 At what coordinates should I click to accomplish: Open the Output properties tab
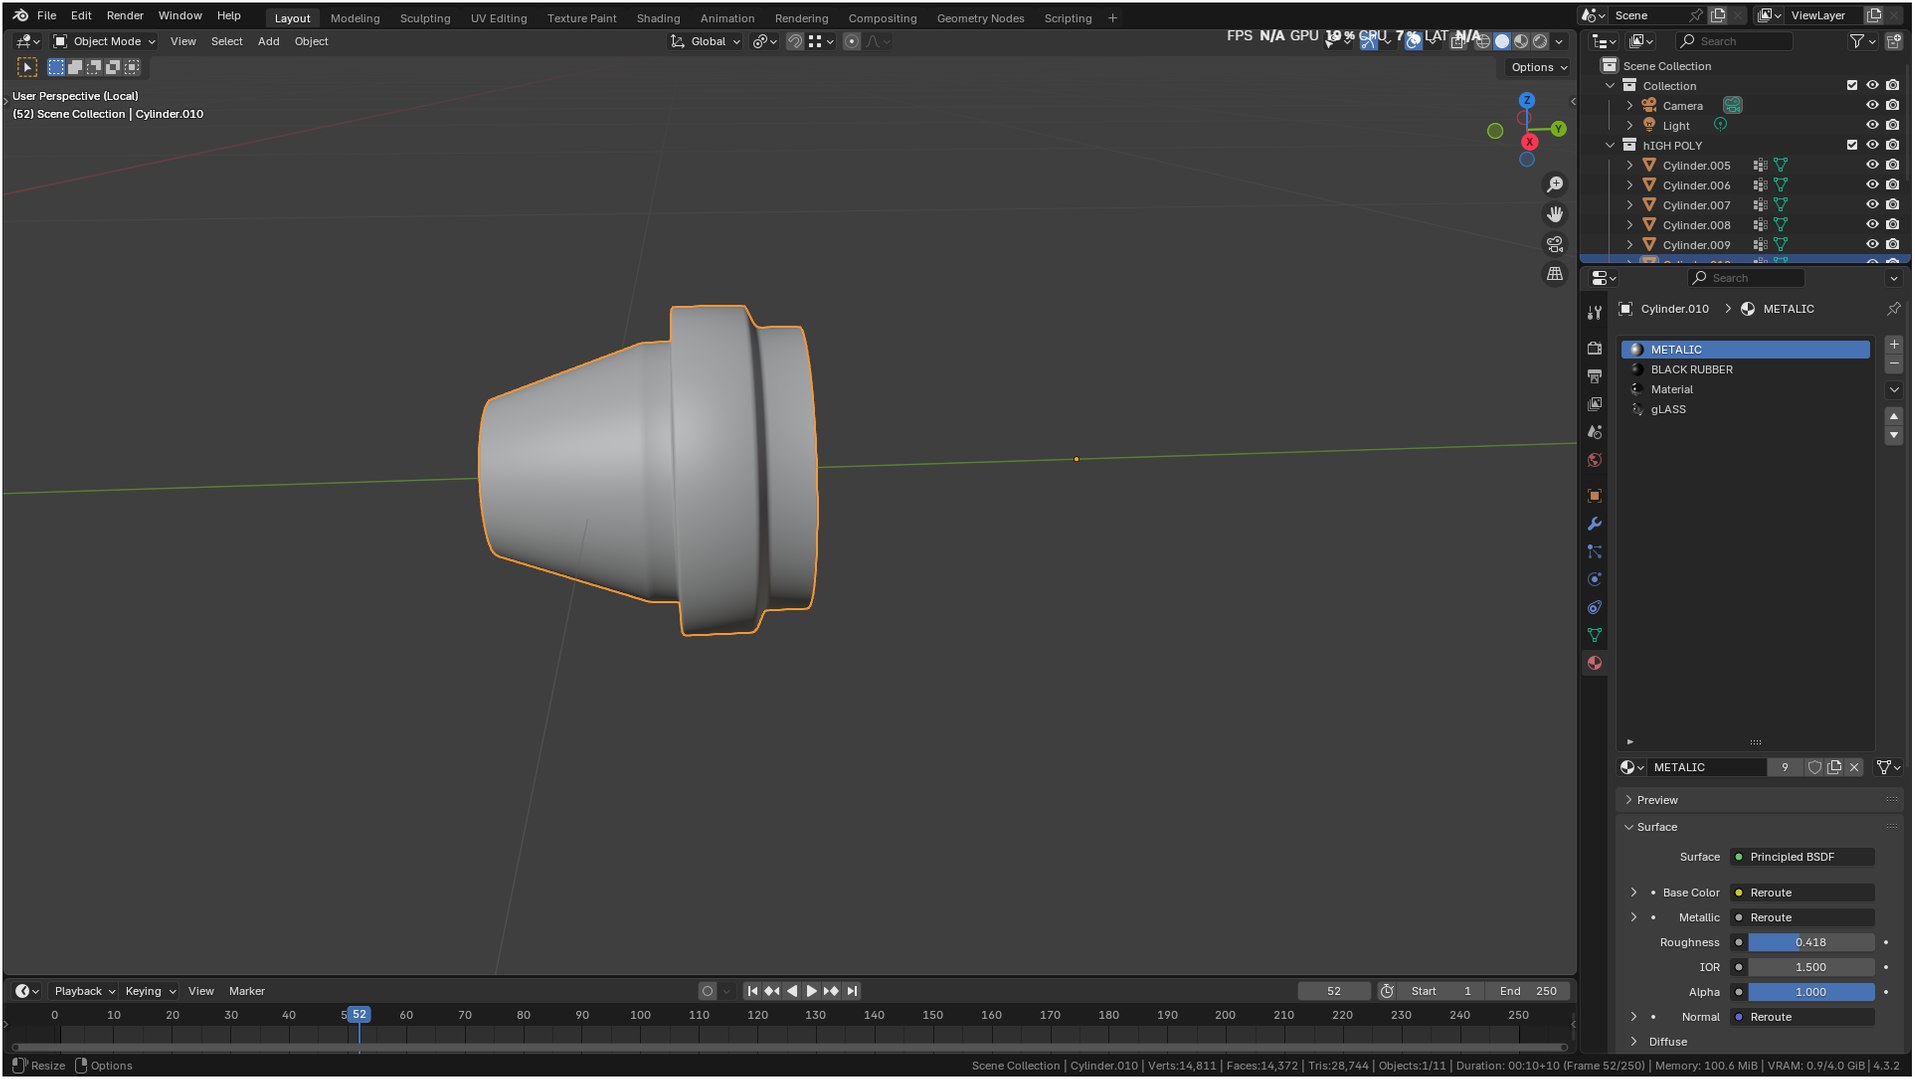pos(1594,376)
